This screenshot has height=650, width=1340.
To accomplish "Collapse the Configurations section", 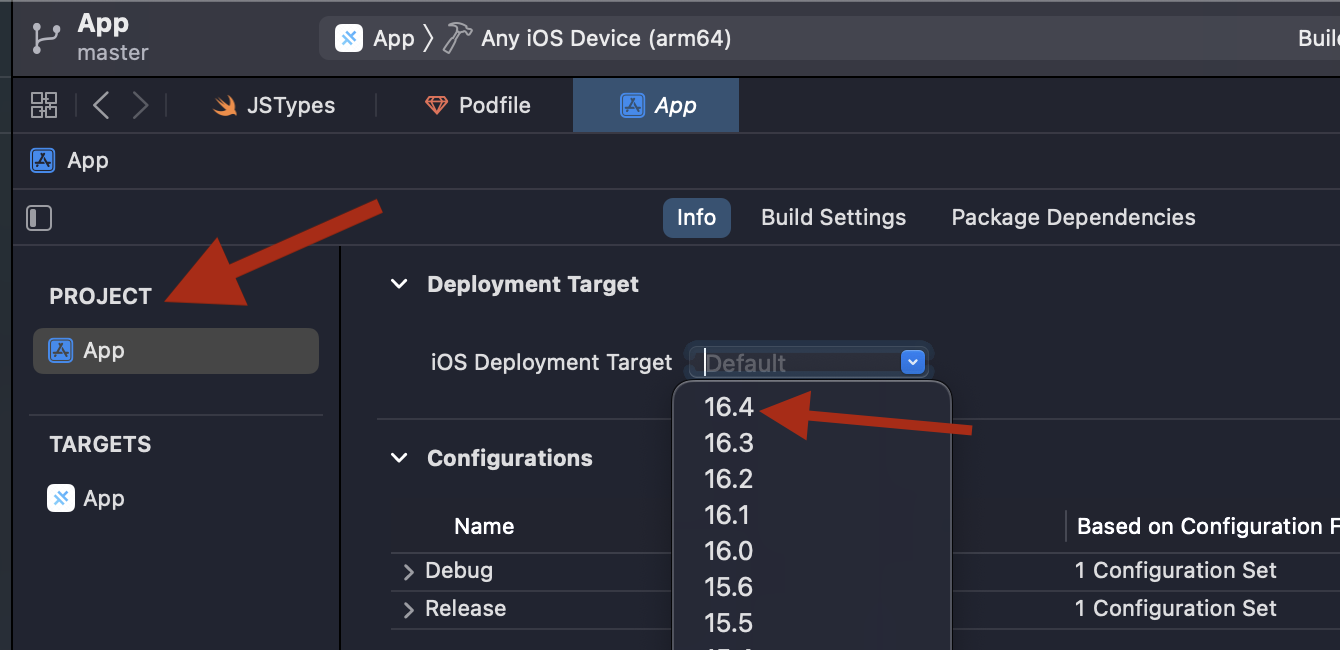I will 399,459.
